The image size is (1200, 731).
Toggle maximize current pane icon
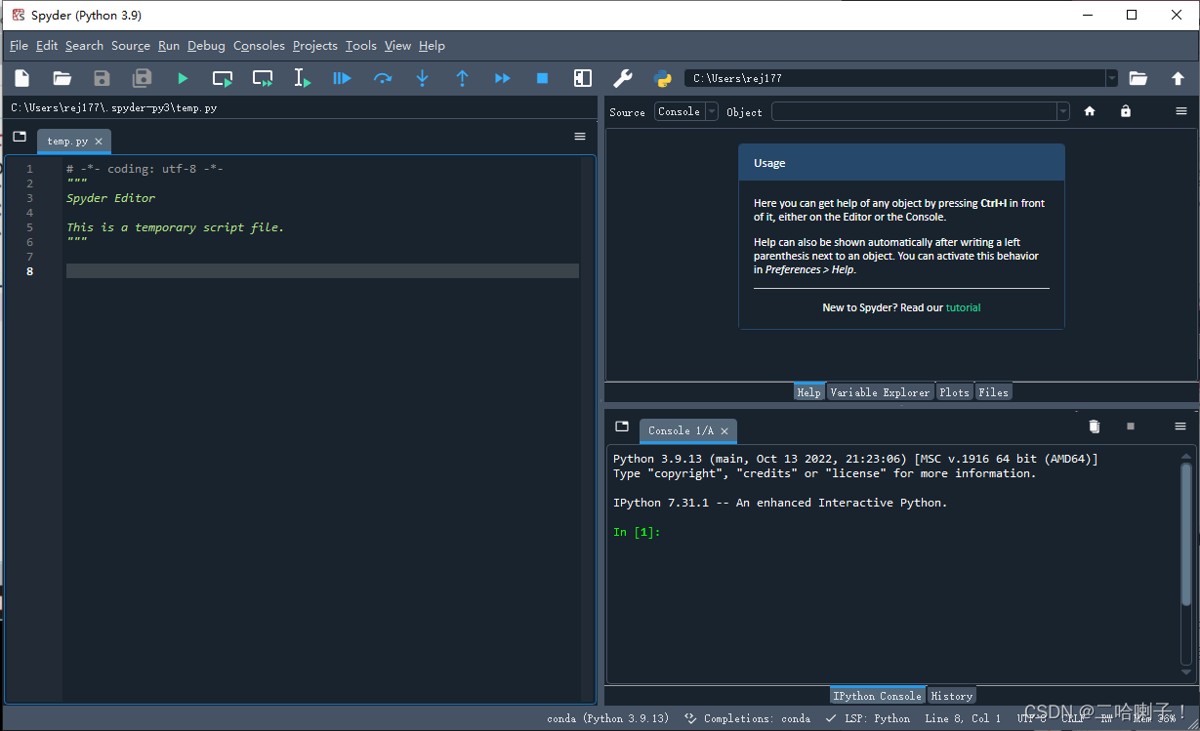(x=582, y=78)
